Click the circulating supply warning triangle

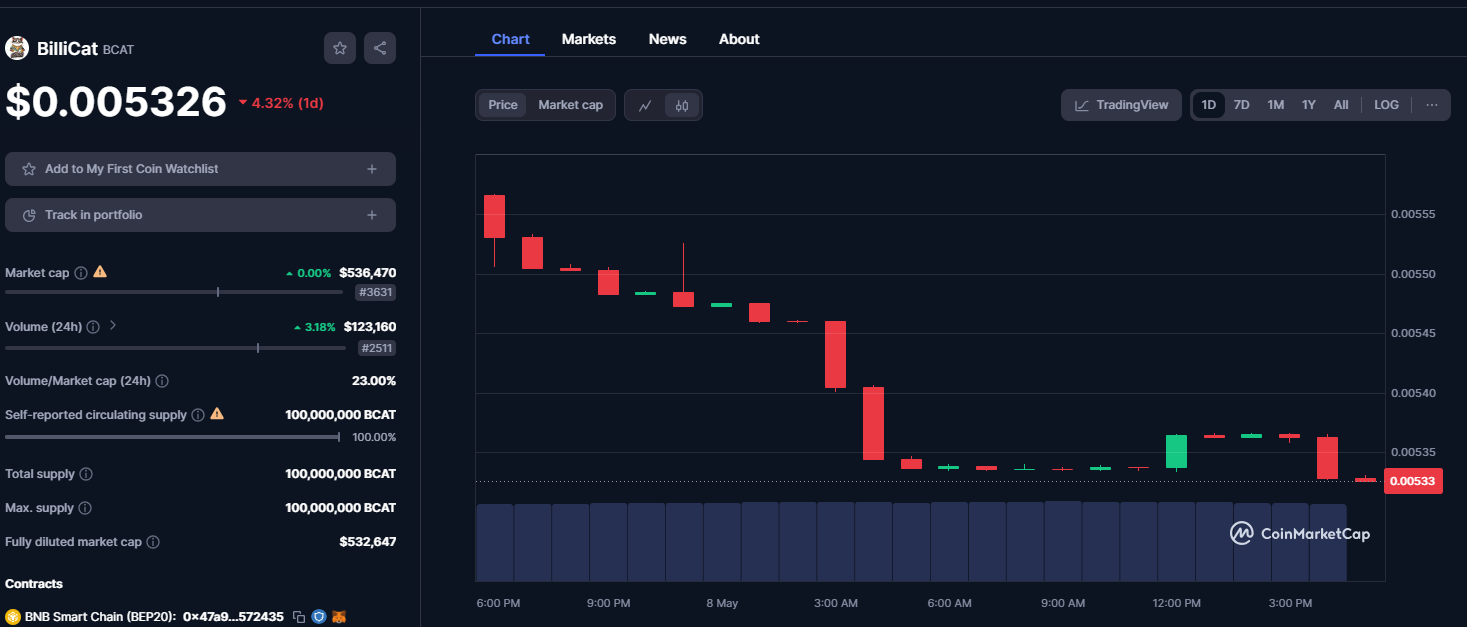[217, 414]
